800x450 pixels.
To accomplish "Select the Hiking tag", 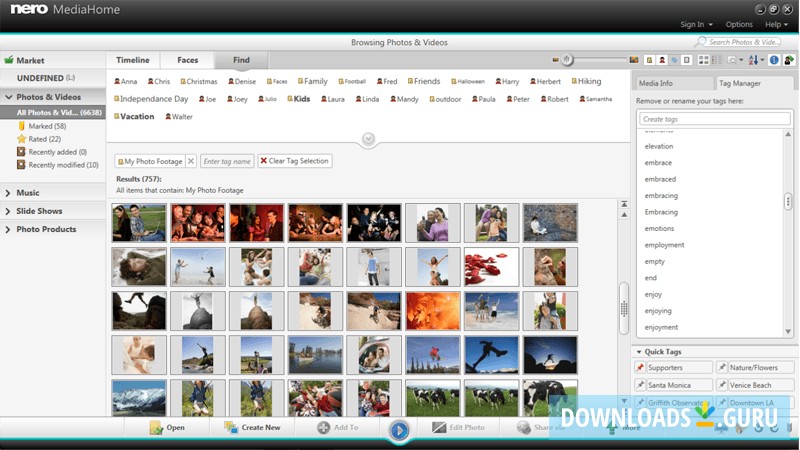I will (587, 82).
